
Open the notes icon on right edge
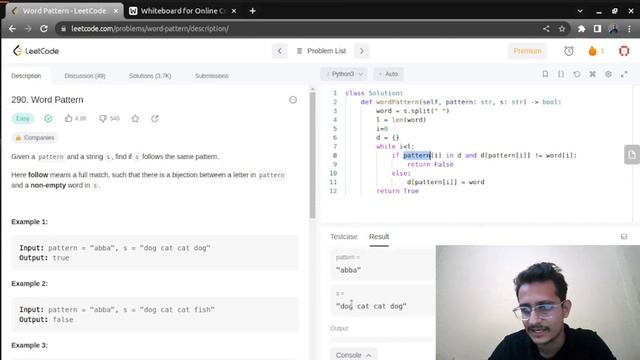pyautogui.click(x=632, y=155)
